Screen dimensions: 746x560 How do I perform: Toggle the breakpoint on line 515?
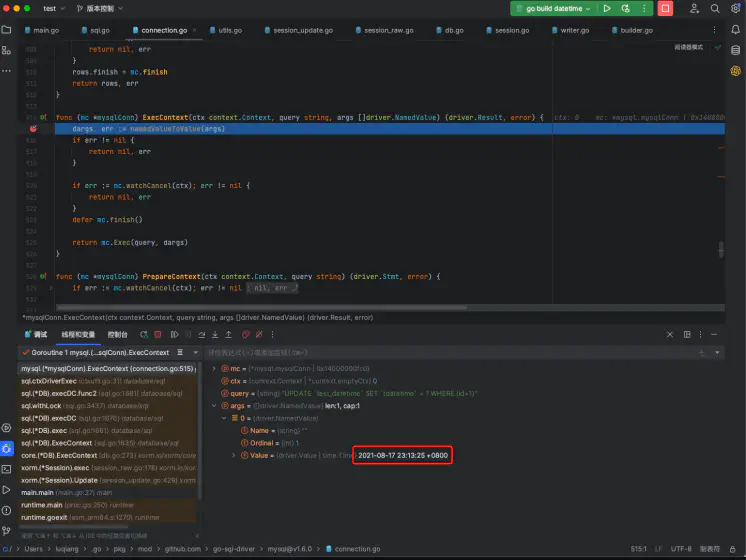point(33,128)
